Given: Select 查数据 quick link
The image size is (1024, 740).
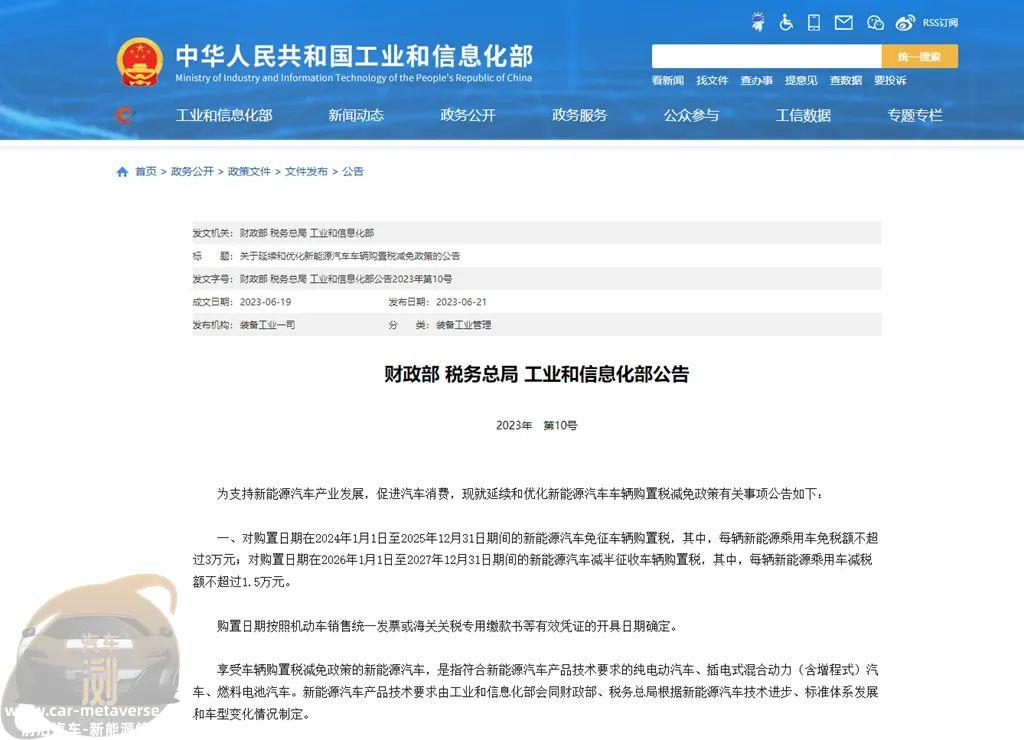Looking at the screenshot, I should coord(846,80).
